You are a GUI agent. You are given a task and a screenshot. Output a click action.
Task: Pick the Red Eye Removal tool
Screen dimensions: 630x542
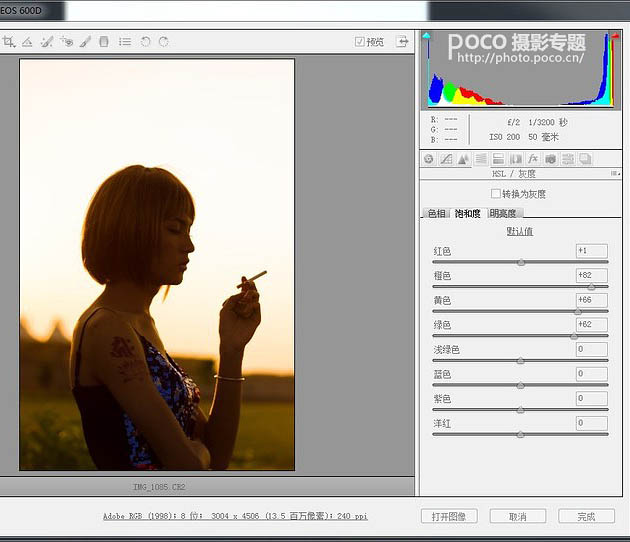(x=66, y=42)
